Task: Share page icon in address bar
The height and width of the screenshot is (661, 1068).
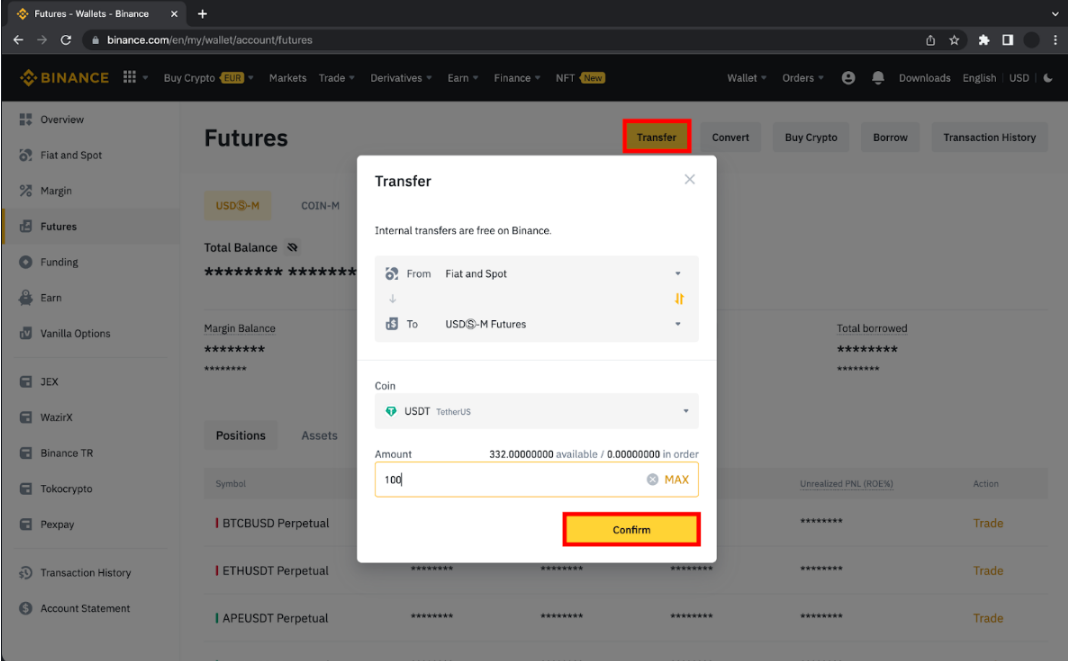Action: click(x=930, y=40)
